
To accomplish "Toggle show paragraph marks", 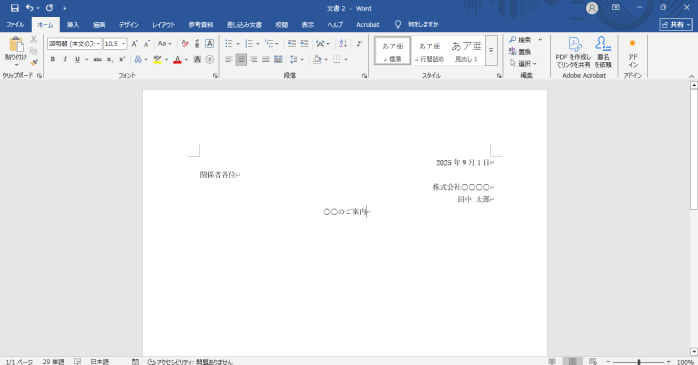I will (359, 44).
